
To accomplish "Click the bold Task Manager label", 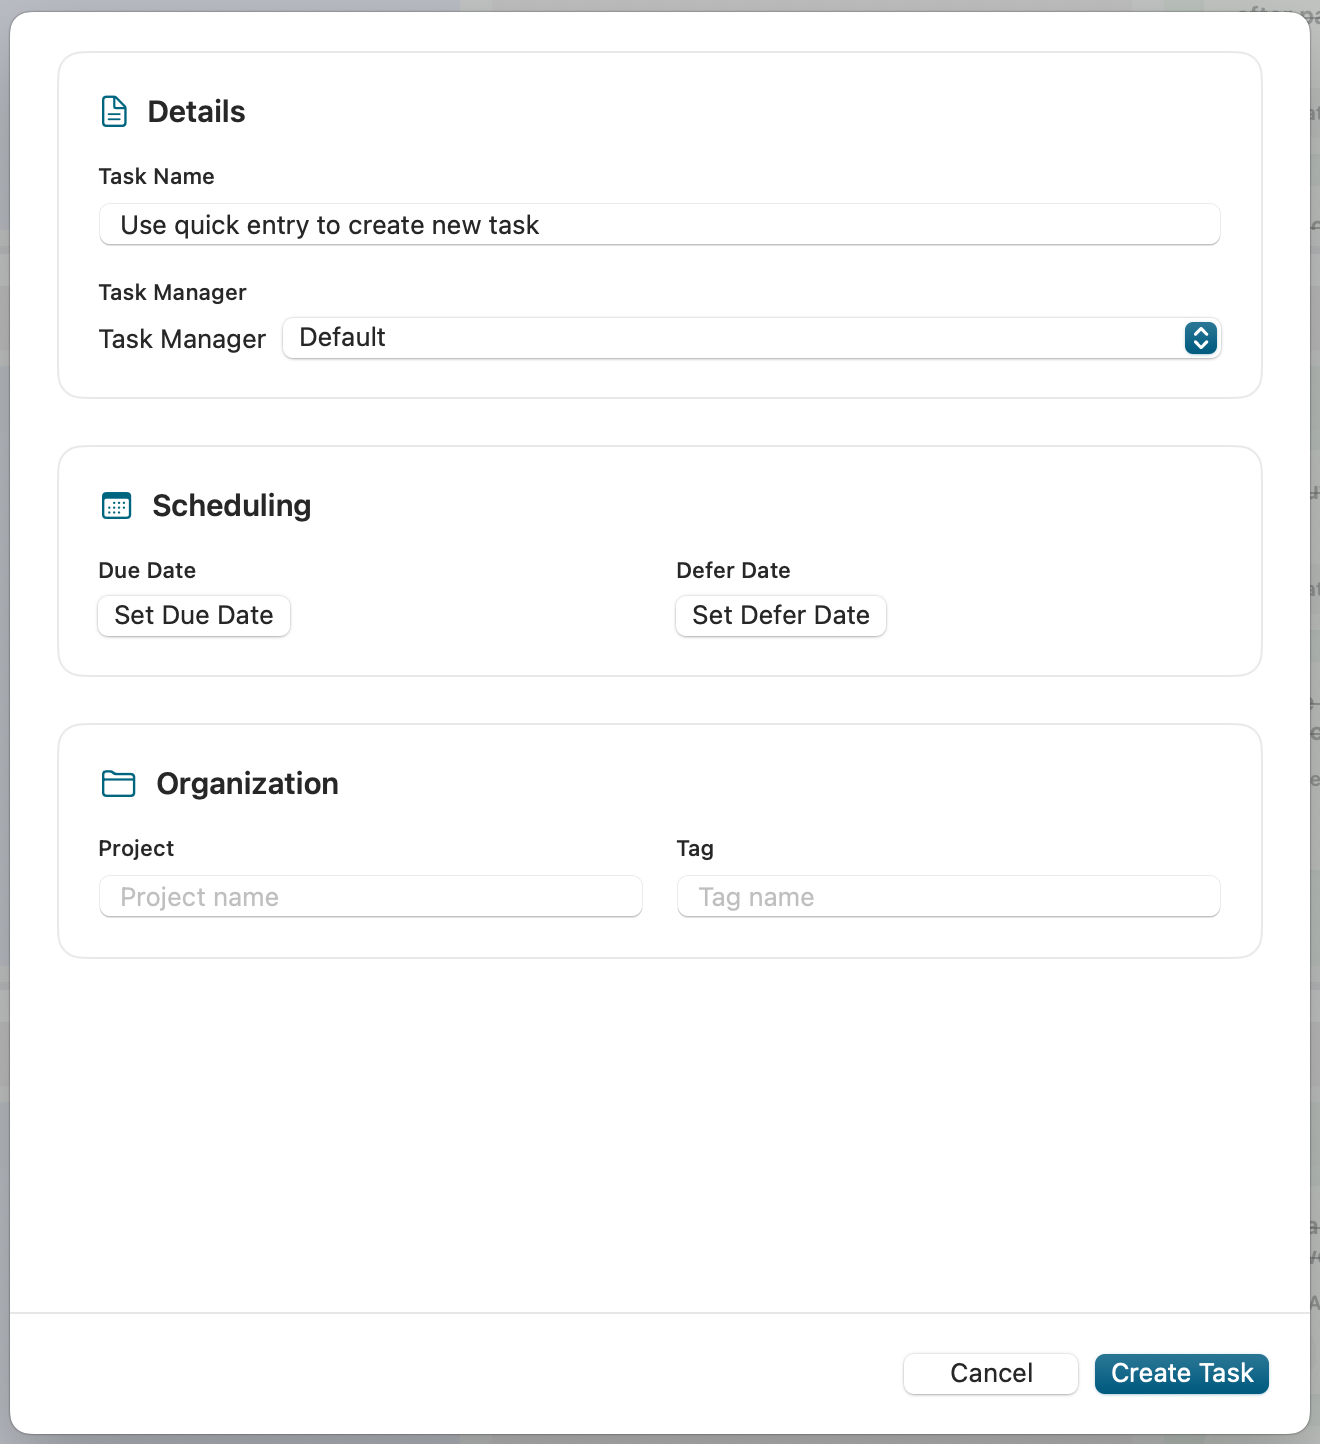I will [x=172, y=292].
